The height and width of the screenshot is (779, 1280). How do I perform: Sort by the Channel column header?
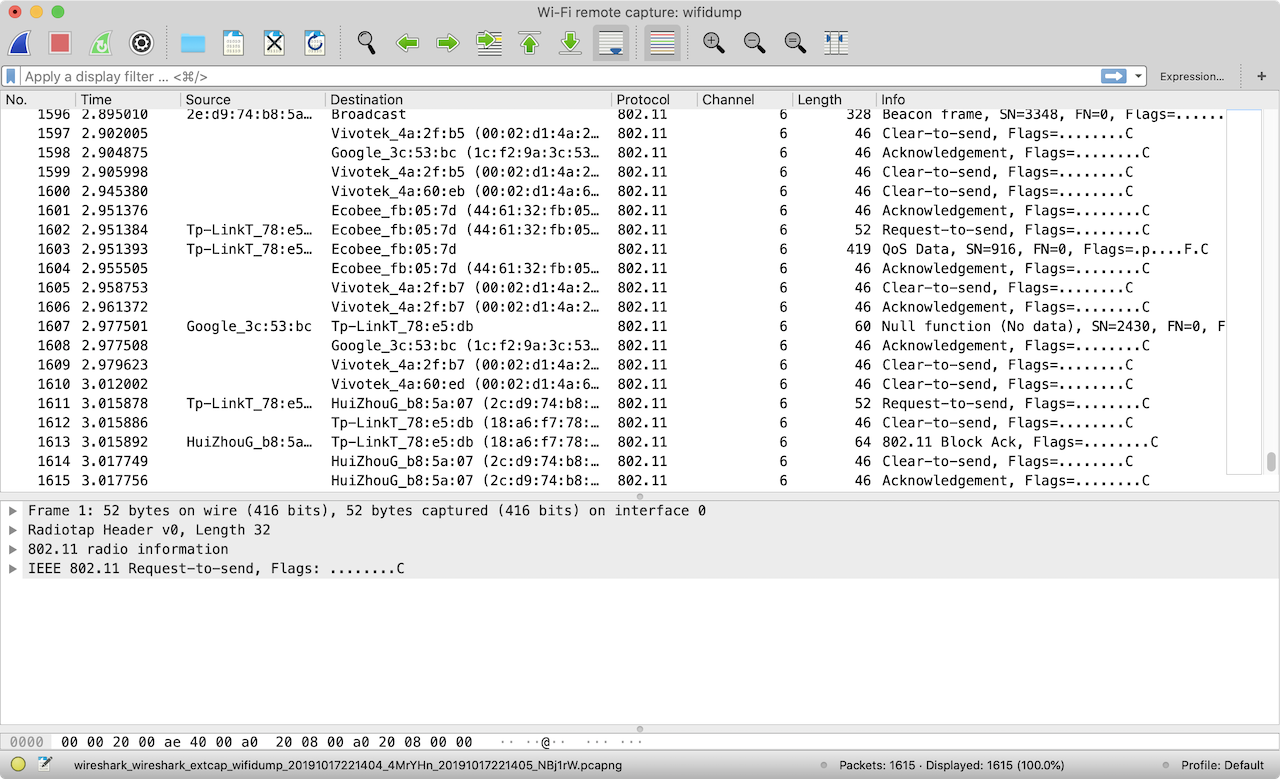click(x=745, y=99)
